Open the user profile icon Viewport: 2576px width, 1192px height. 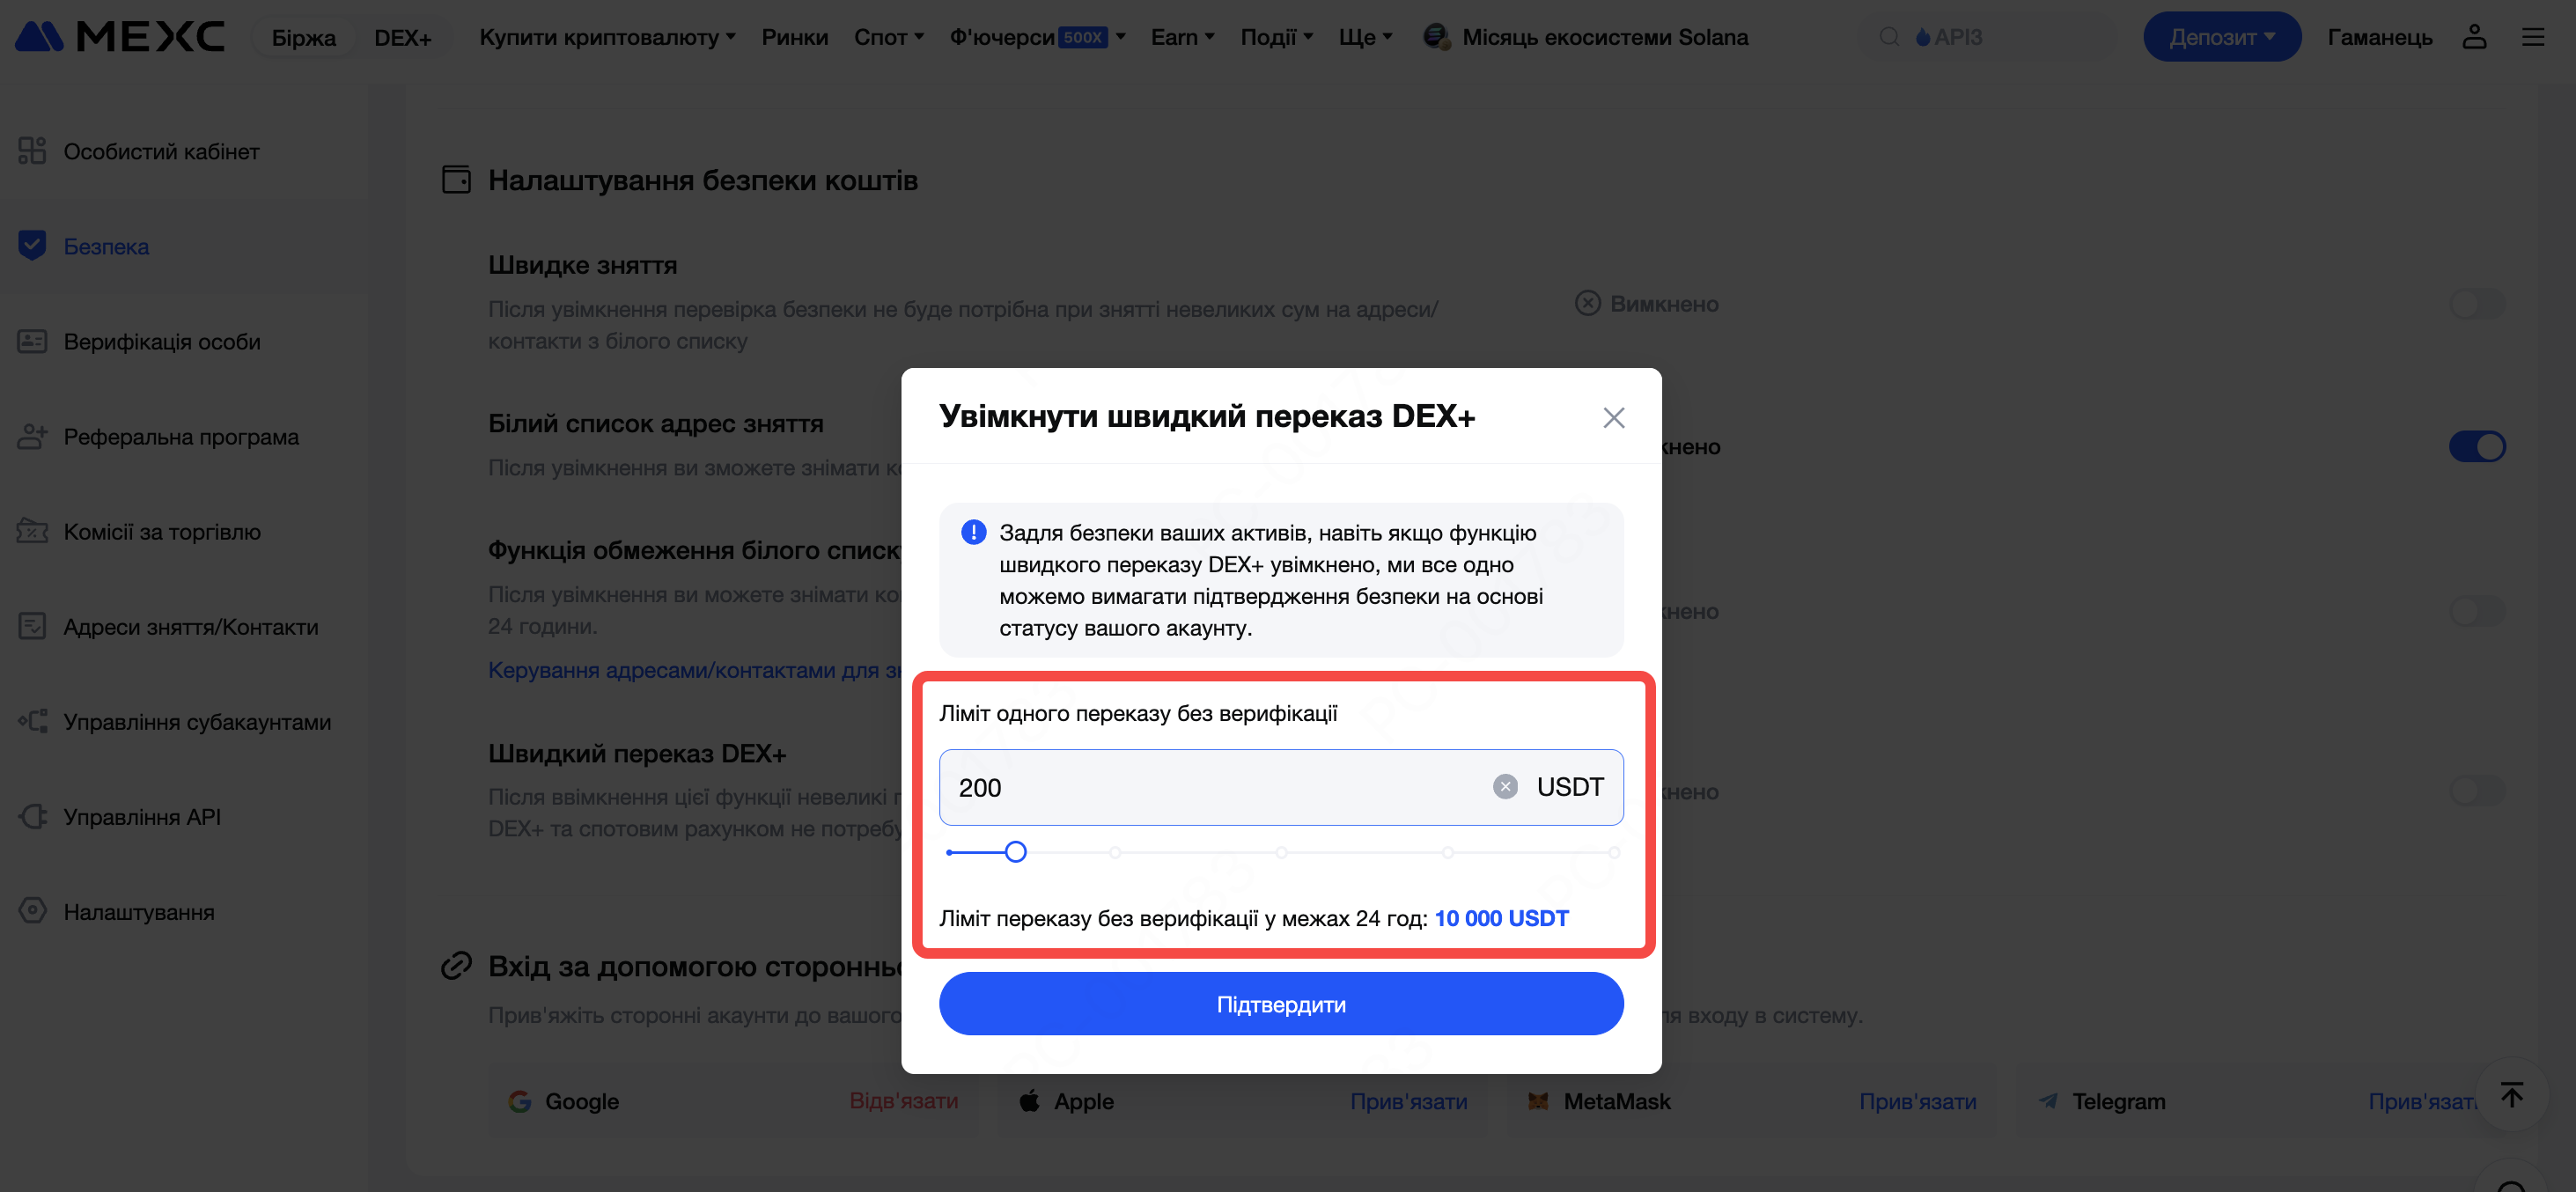2474,37
